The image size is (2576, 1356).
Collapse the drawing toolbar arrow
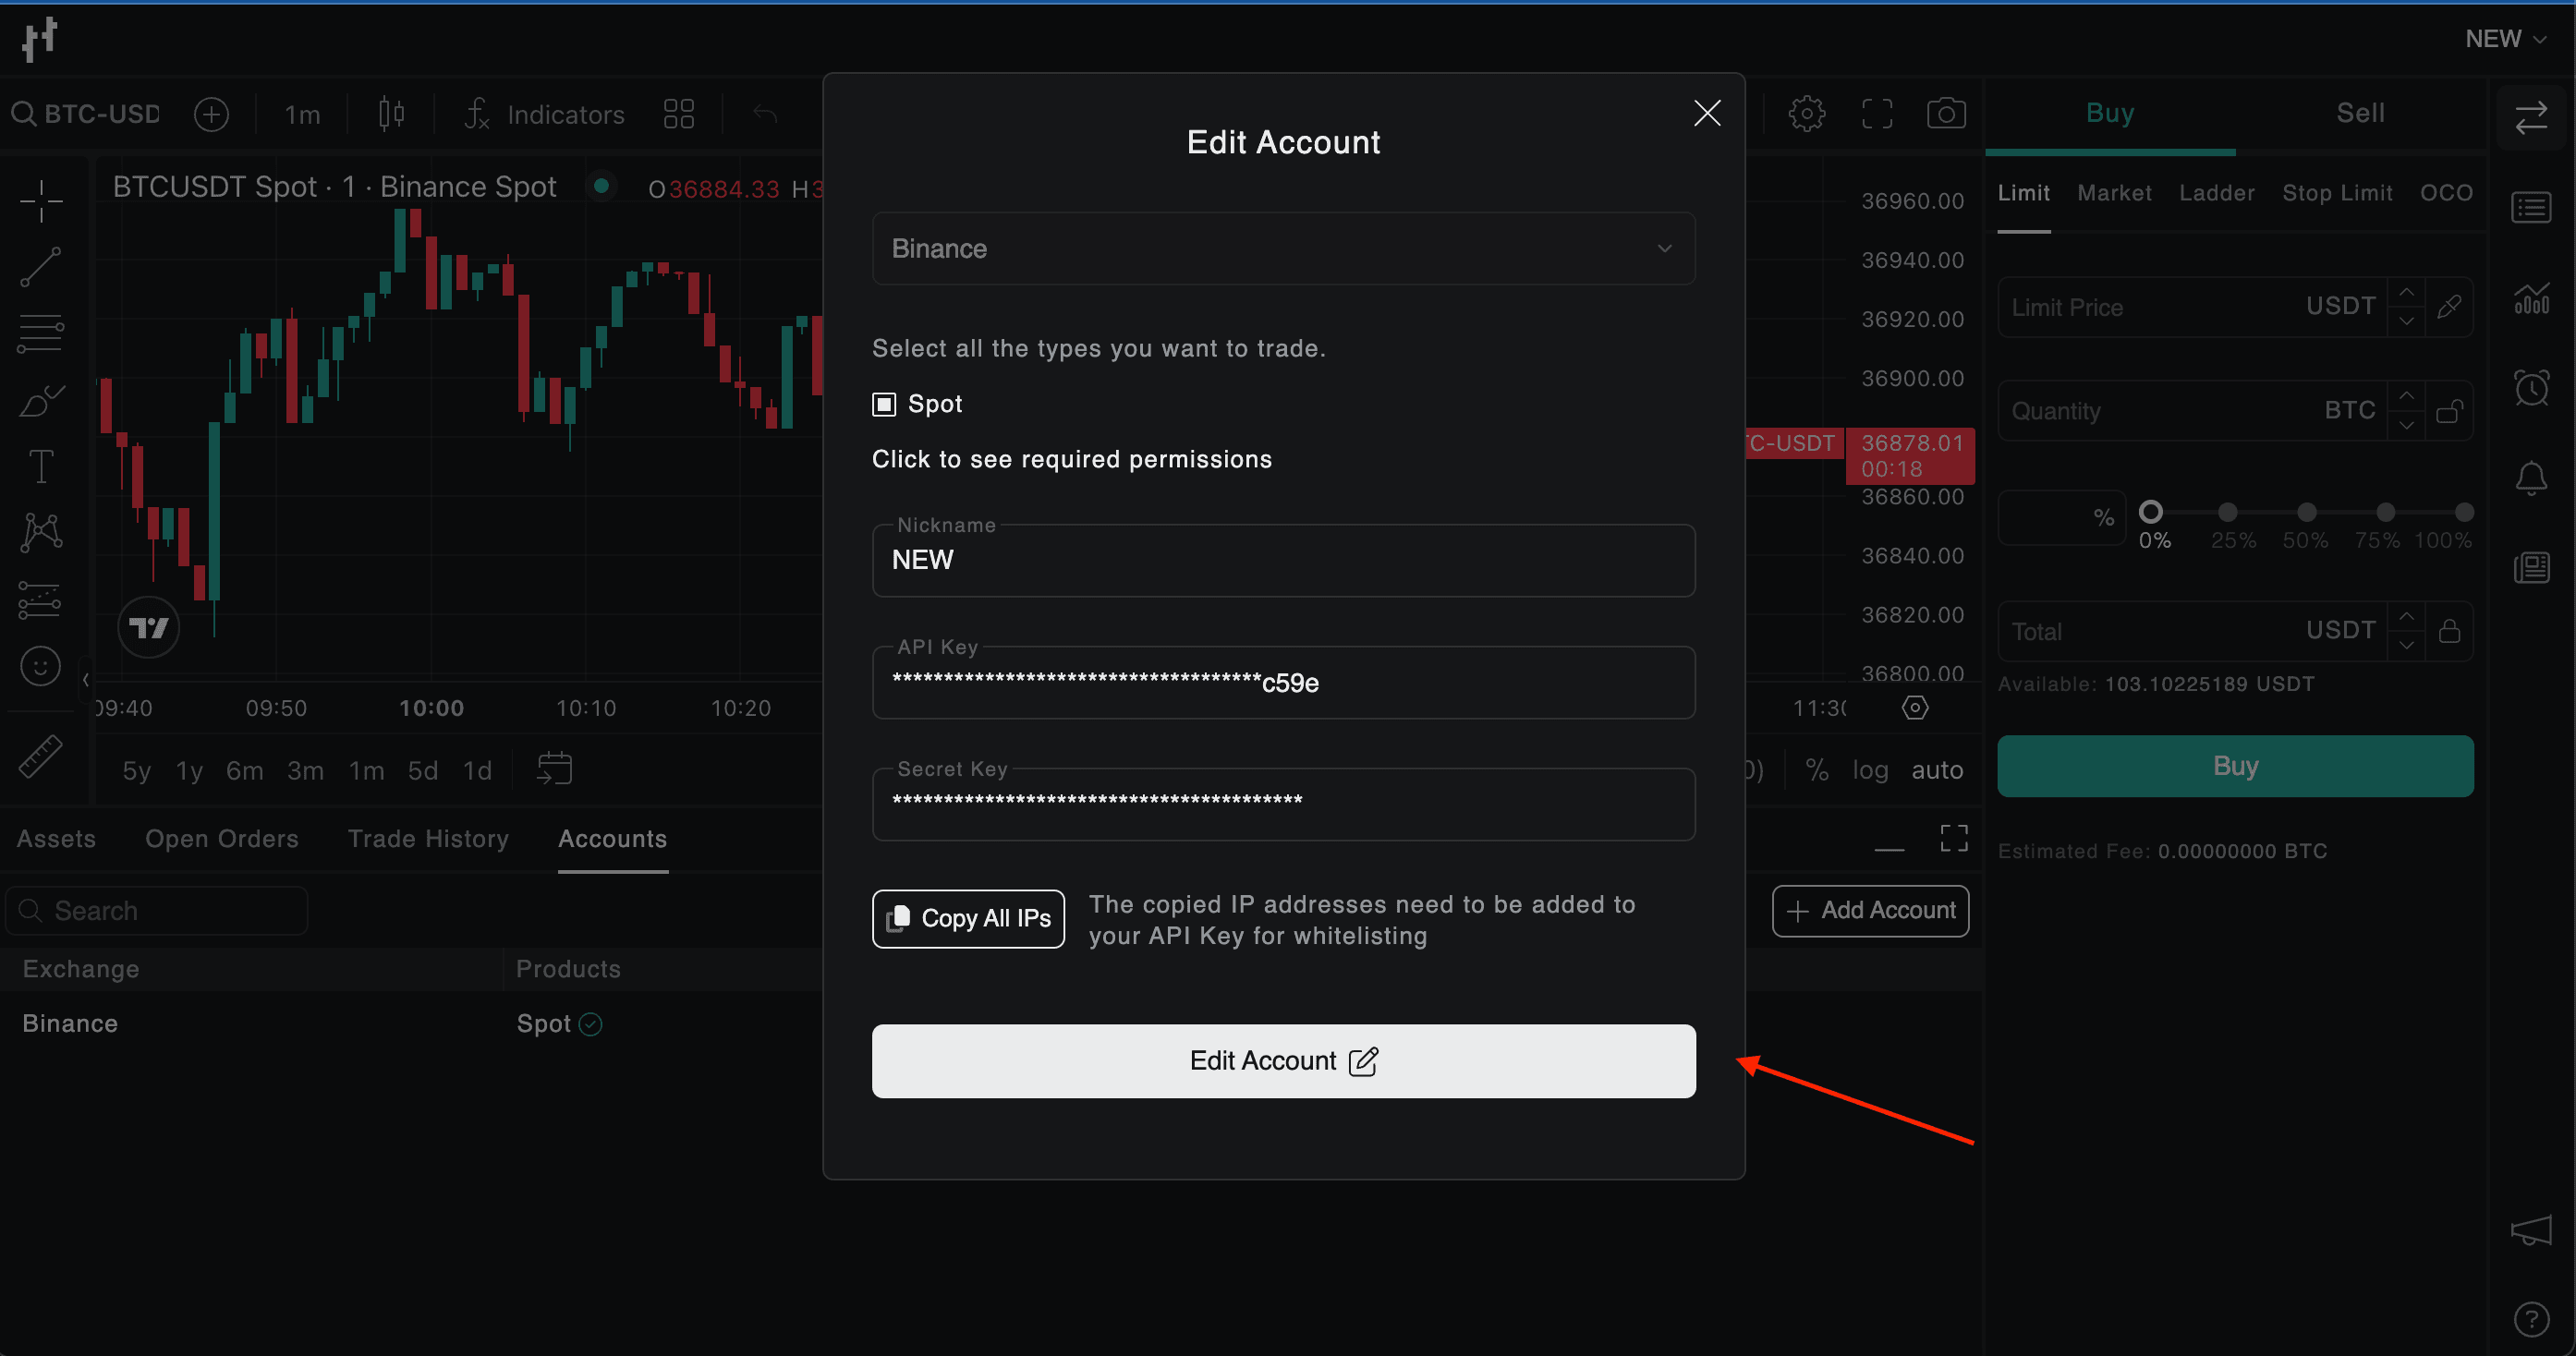(x=86, y=680)
